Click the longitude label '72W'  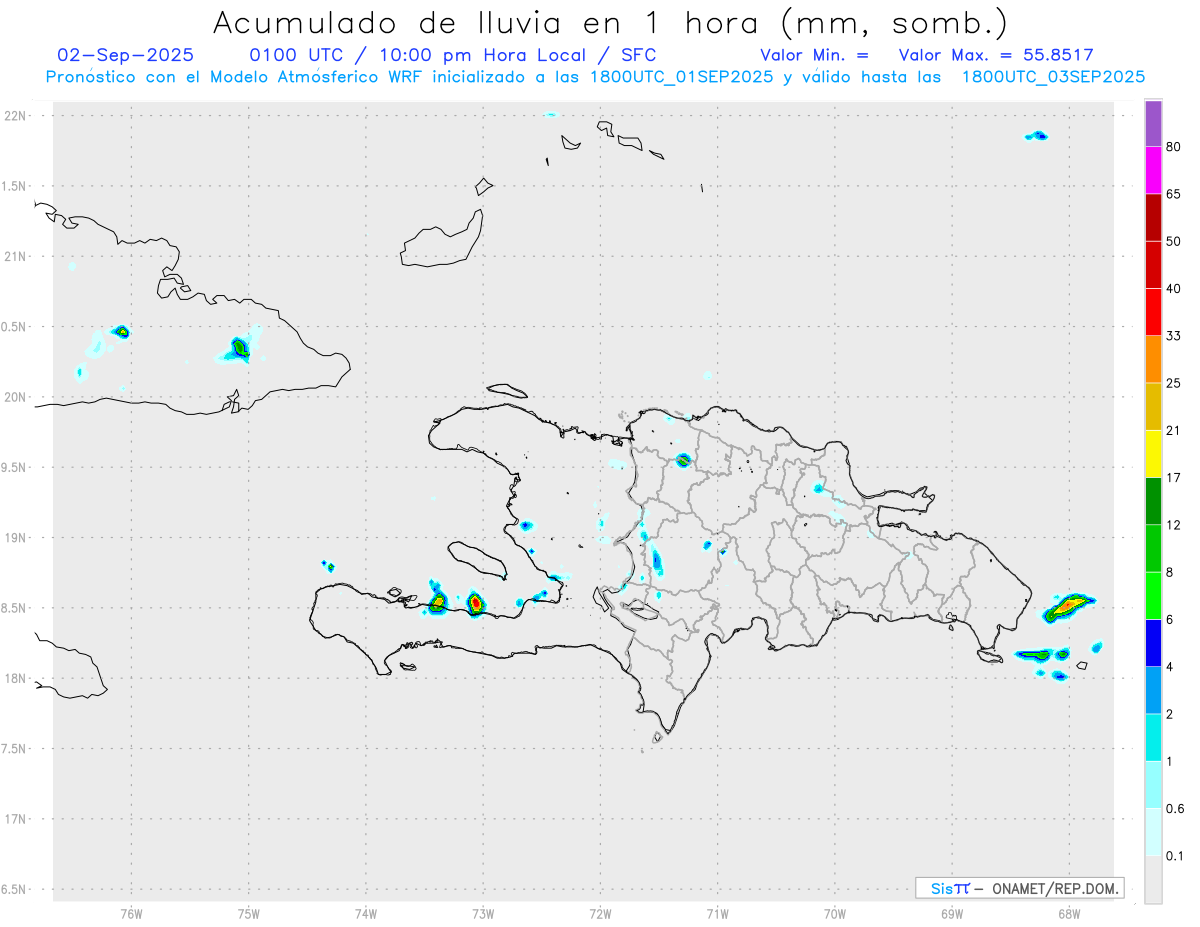point(600,913)
